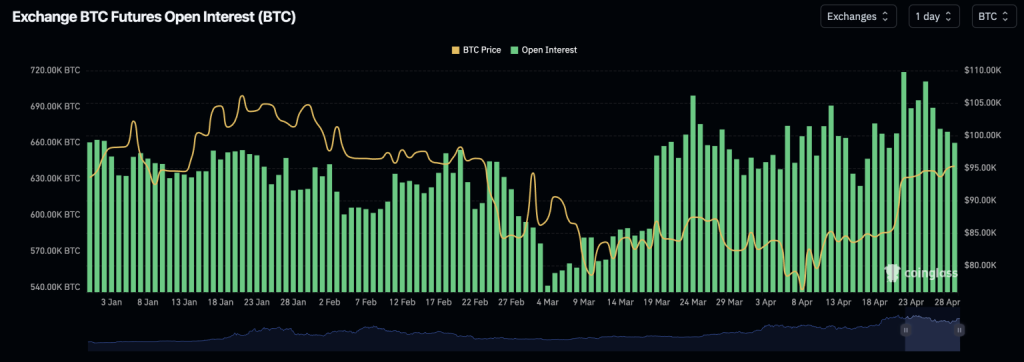Click the $95.00K price axis label
This screenshot has width=1024, height=362.
pyautogui.click(x=982, y=168)
